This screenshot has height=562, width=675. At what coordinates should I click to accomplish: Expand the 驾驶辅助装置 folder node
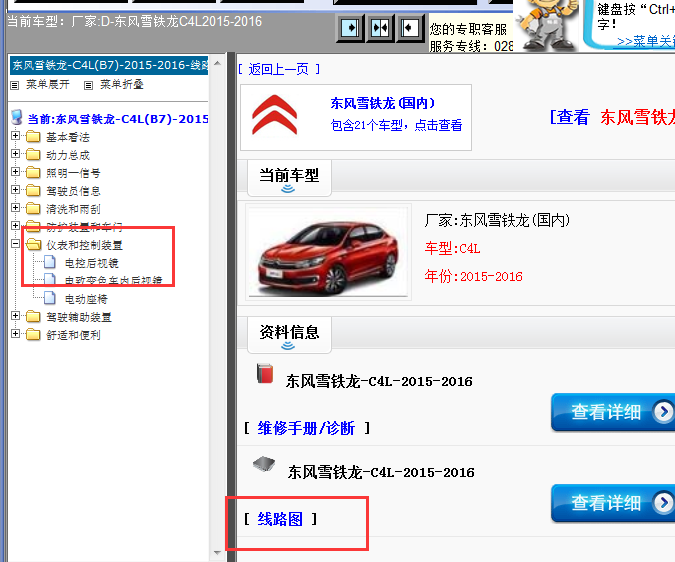[15, 316]
